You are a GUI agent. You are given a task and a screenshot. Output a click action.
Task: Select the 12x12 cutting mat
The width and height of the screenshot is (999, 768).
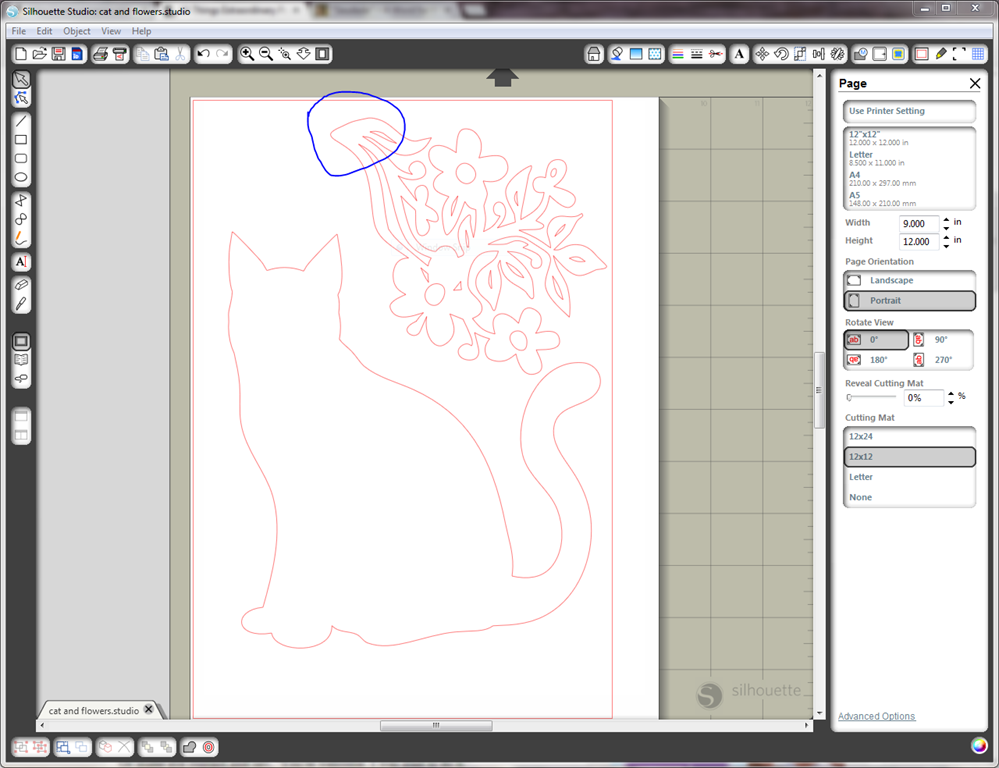click(x=909, y=456)
